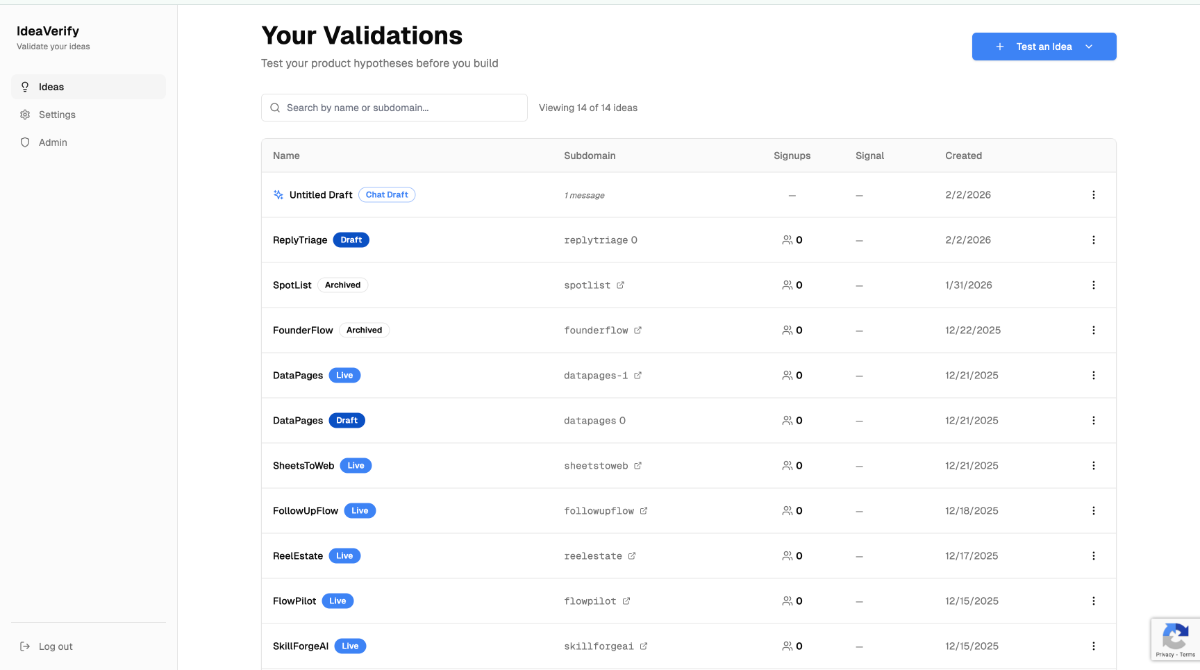Click the Created column header
This screenshot has height=670, width=1200.
click(x=963, y=156)
